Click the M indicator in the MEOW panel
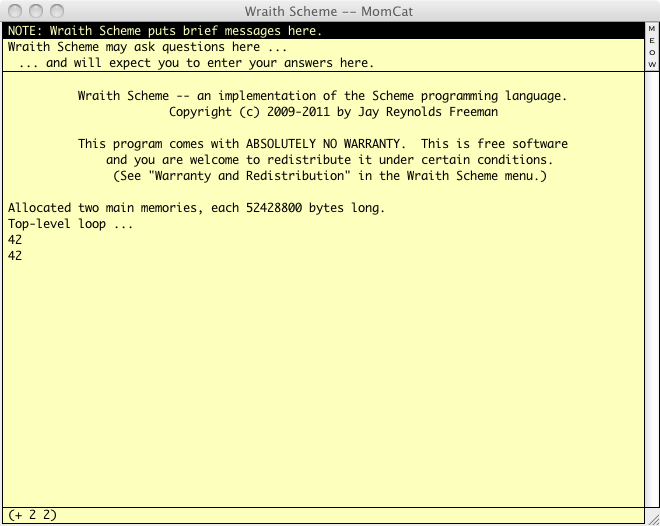660x526 pixels. (652, 29)
